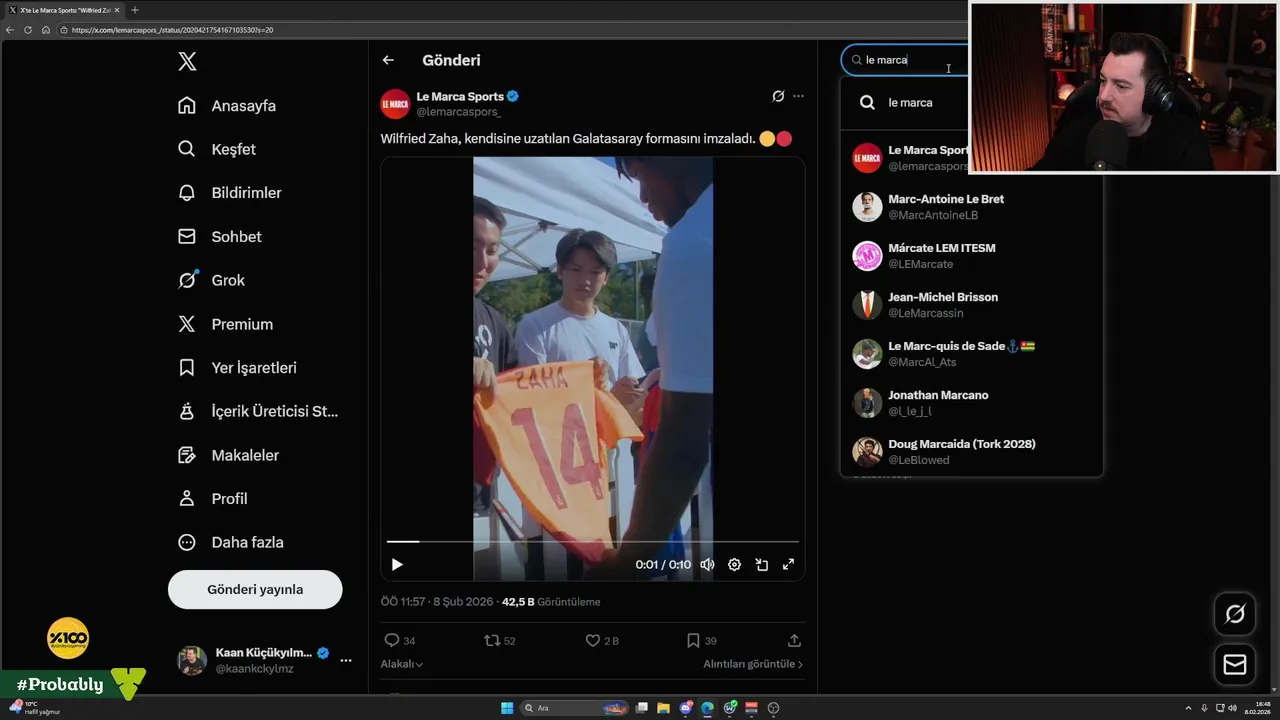Click the video progress bar
The image size is (1280, 720).
(x=592, y=541)
